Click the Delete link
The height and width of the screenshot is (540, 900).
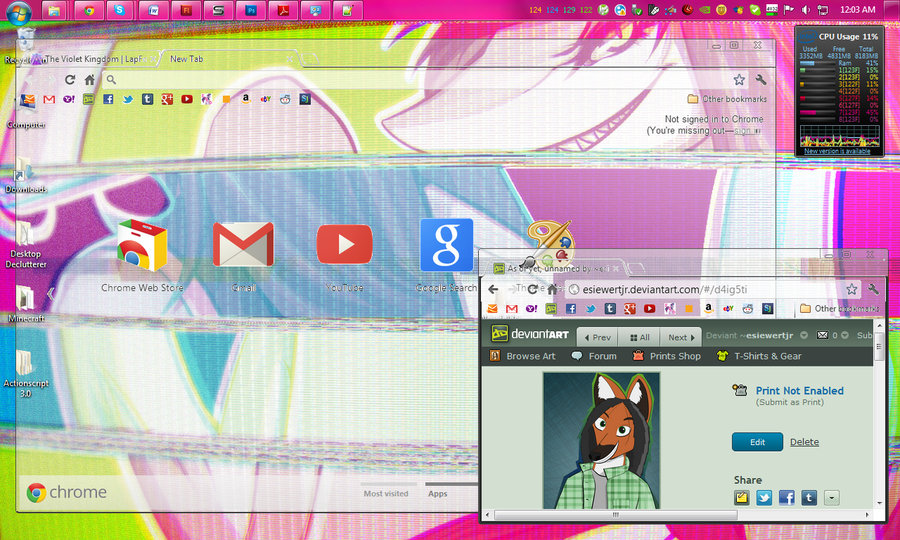point(804,442)
